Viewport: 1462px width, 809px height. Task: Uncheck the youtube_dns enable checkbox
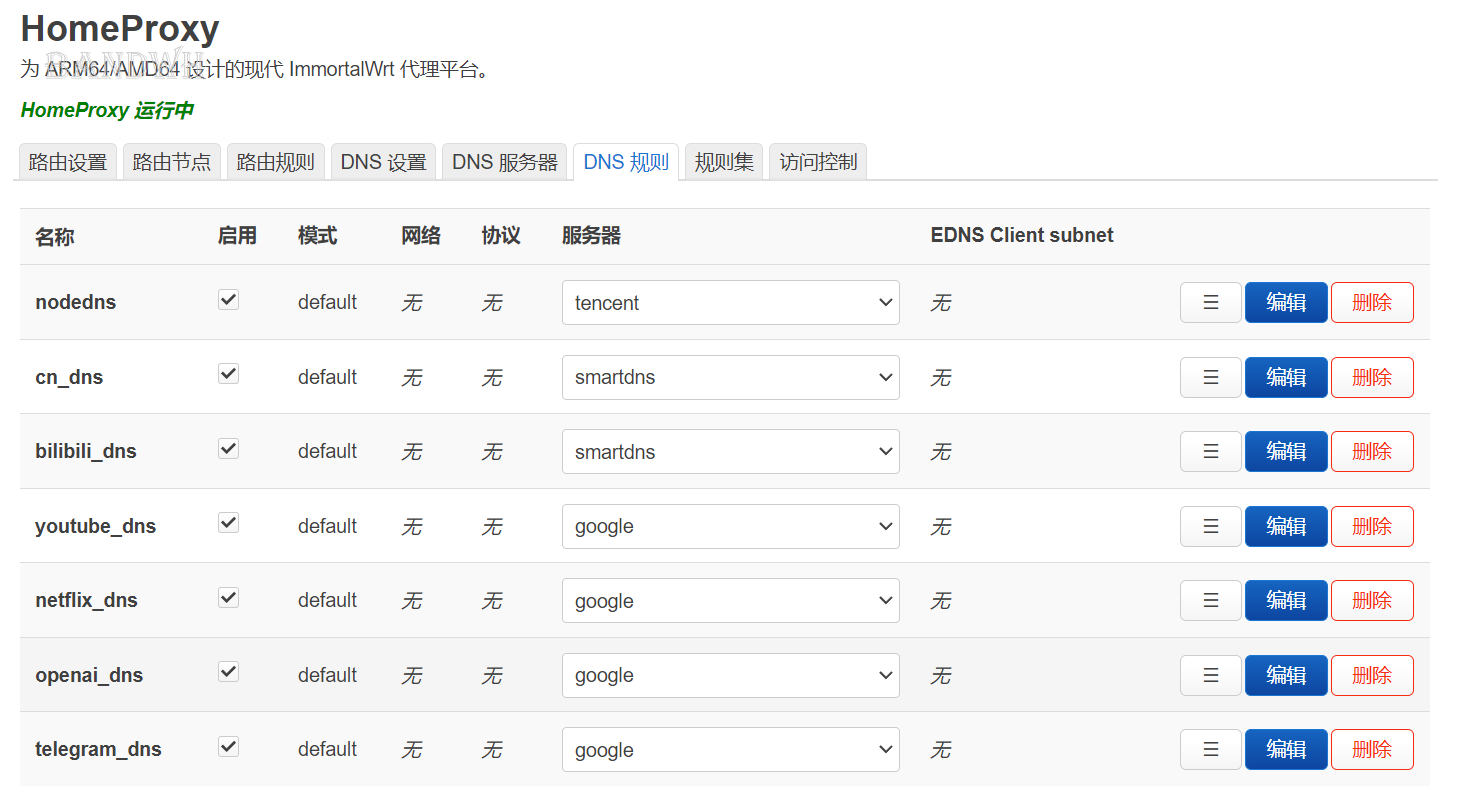coord(229,523)
